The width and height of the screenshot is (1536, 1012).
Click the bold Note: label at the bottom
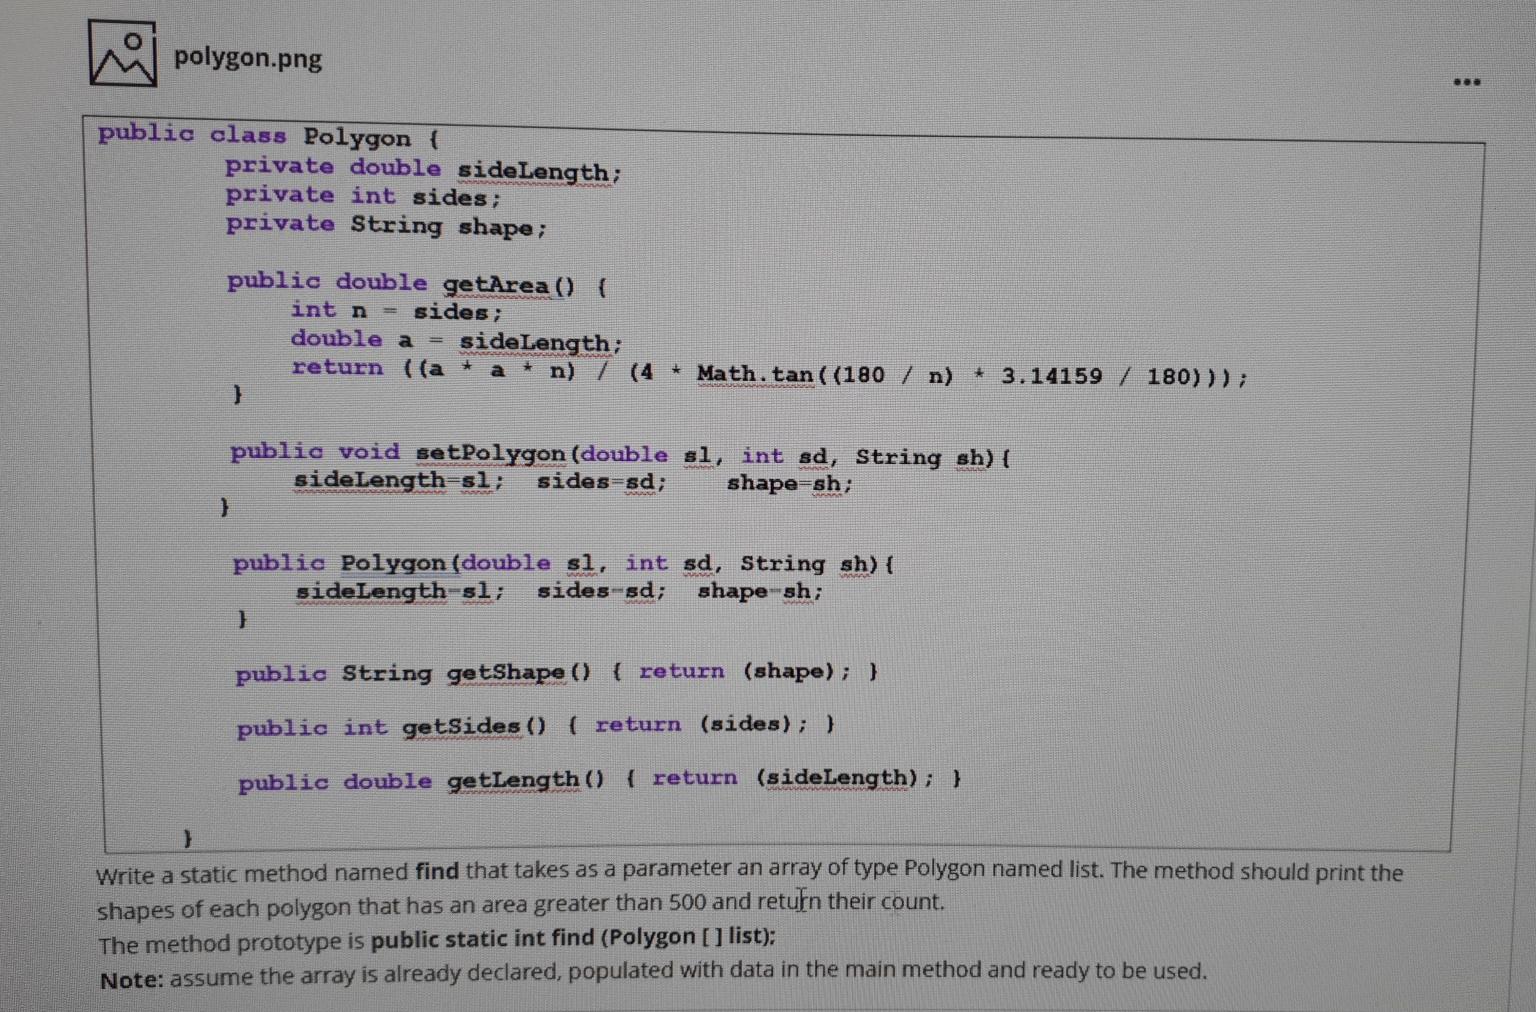(130, 979)
